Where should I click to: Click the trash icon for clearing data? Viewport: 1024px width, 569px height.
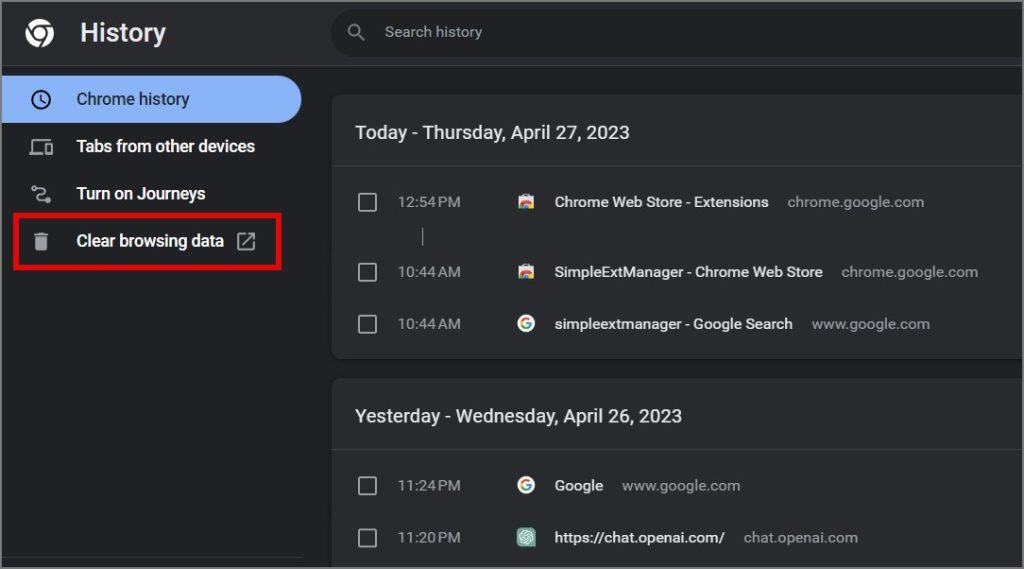click(x=41, y=241)
